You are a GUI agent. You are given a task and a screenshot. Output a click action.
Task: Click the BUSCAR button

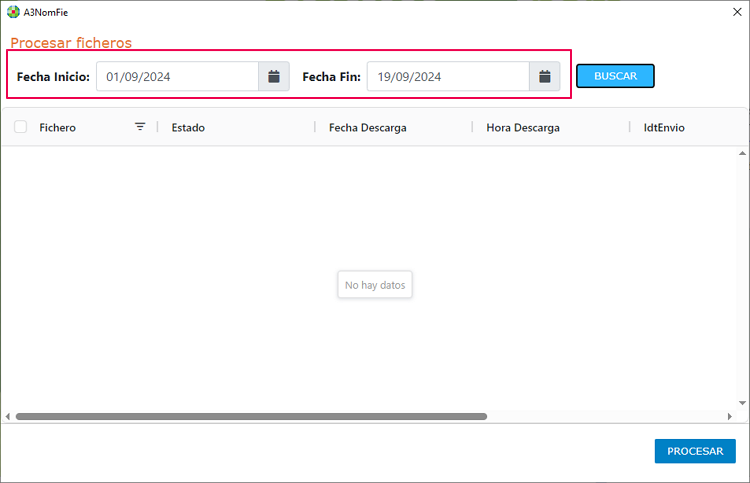tap(615, 76)
